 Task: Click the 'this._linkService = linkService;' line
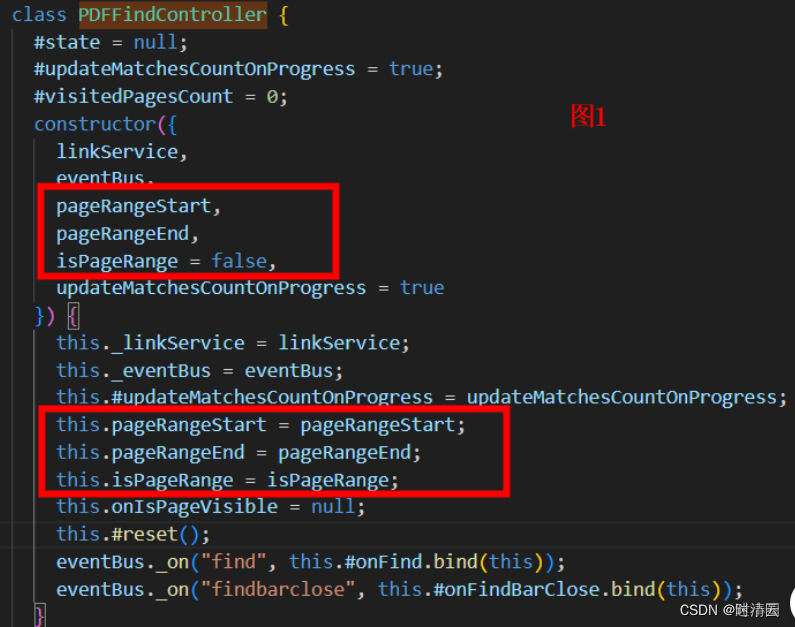click(x=233, y=343)
